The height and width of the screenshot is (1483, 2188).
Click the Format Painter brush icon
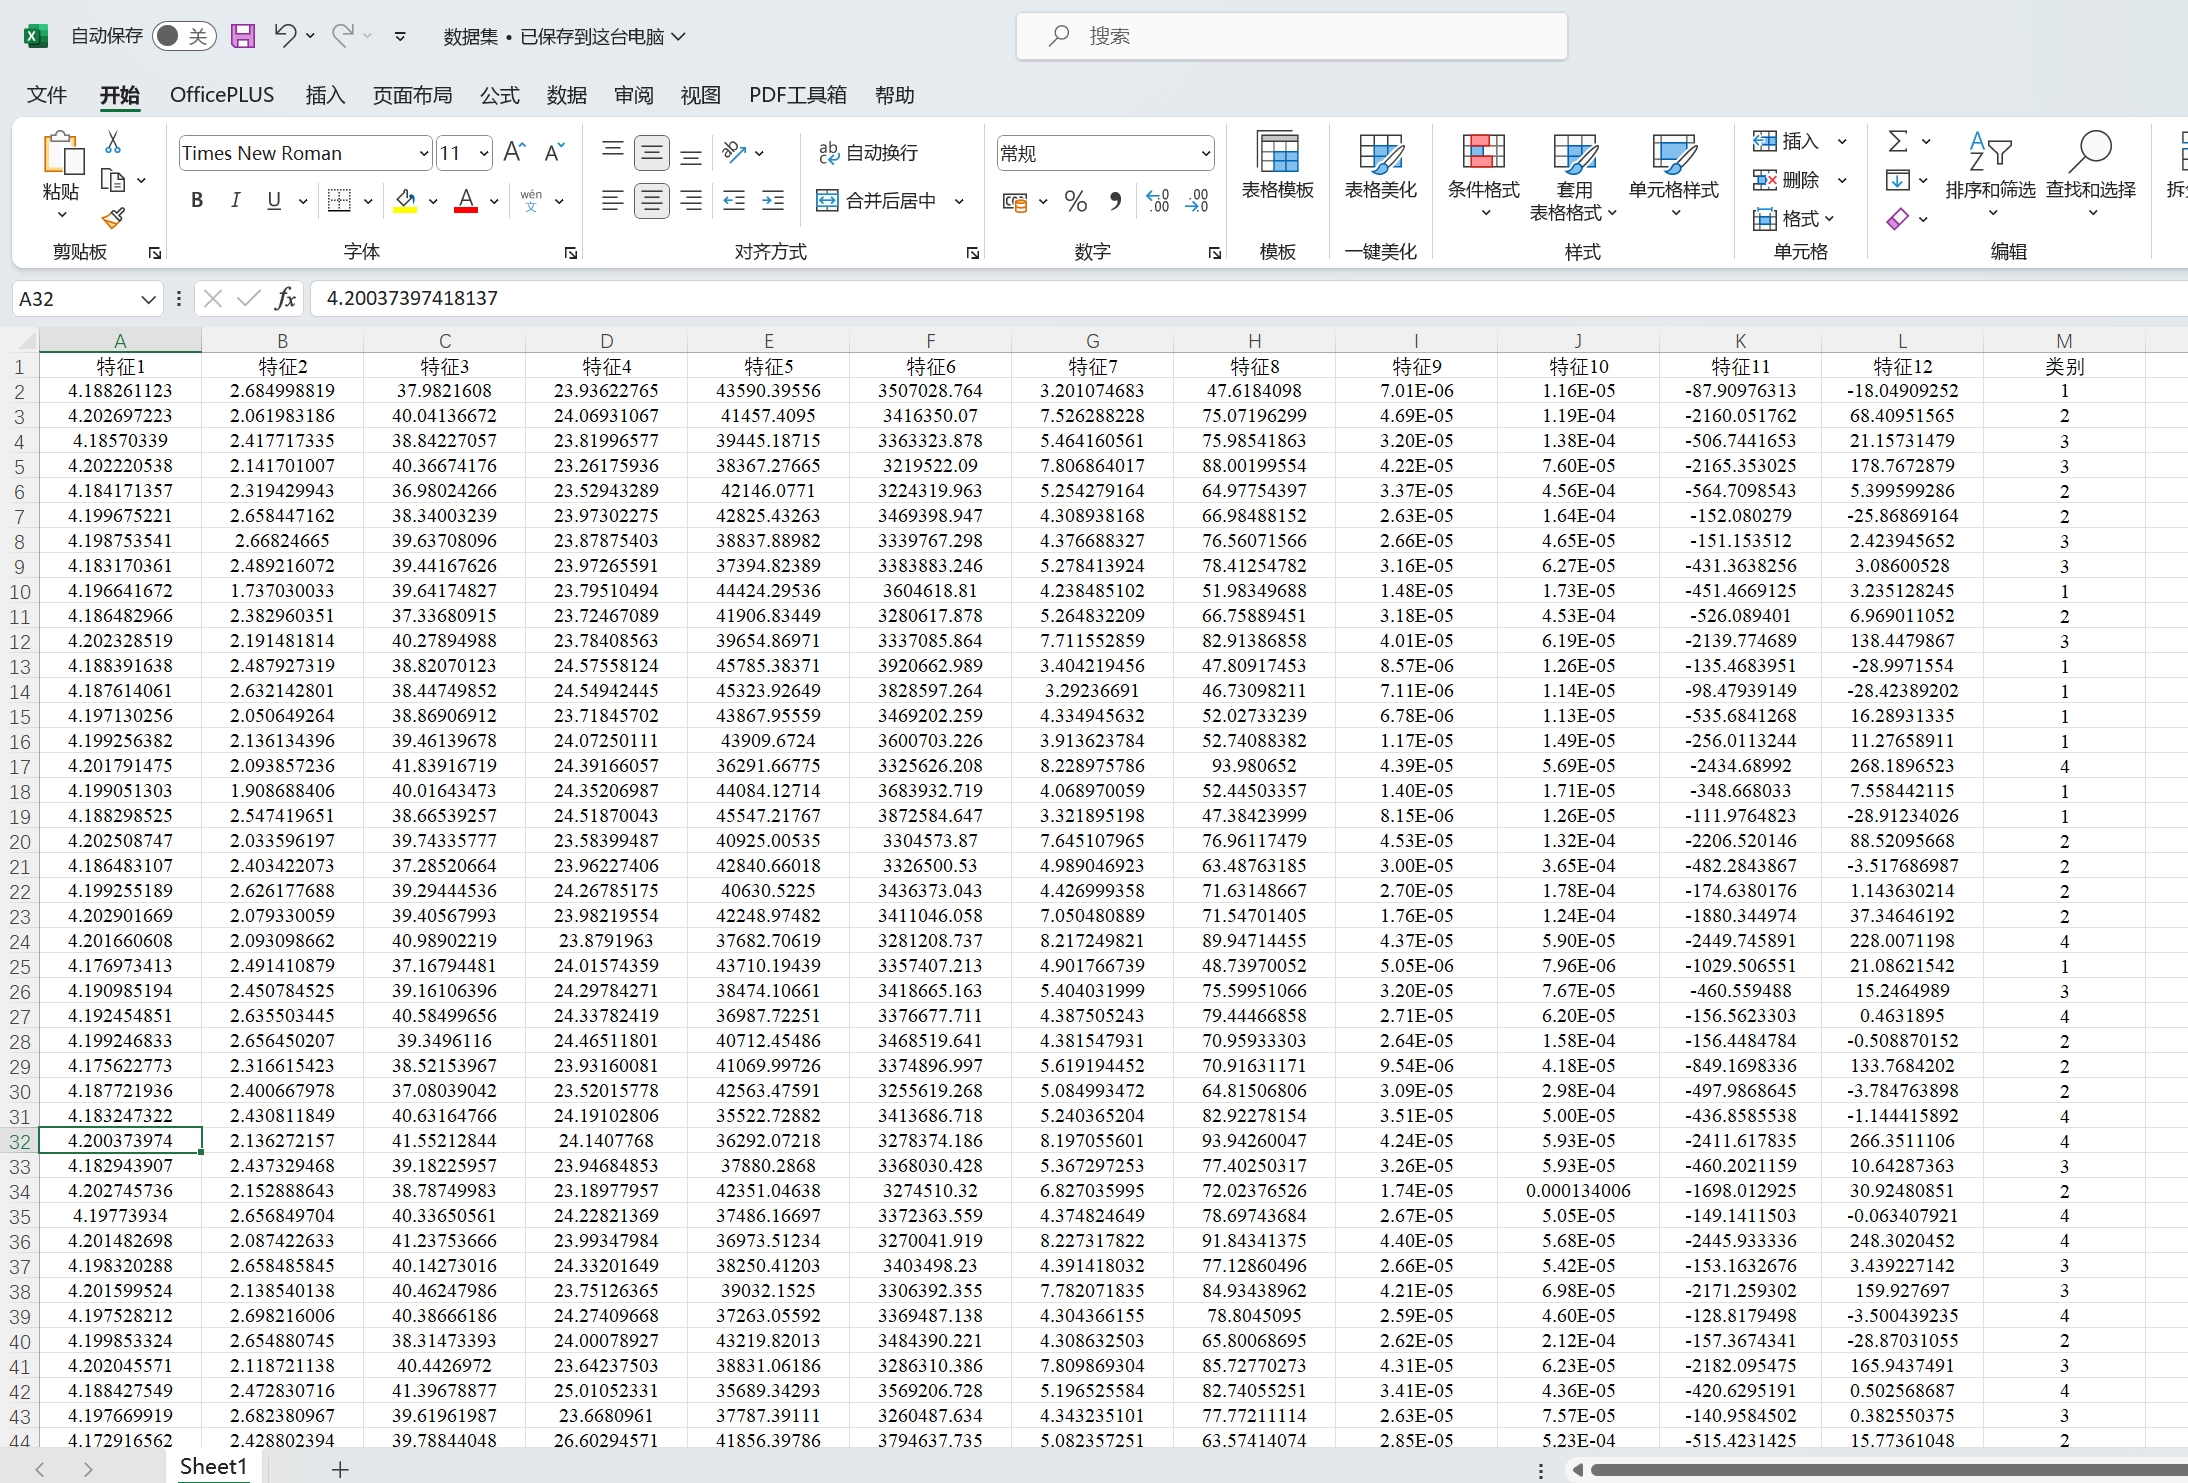click(113, 218)
